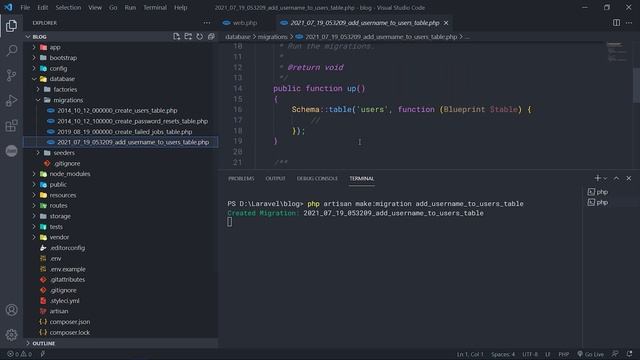Click the feedback icon in status bar

(615, 354)
